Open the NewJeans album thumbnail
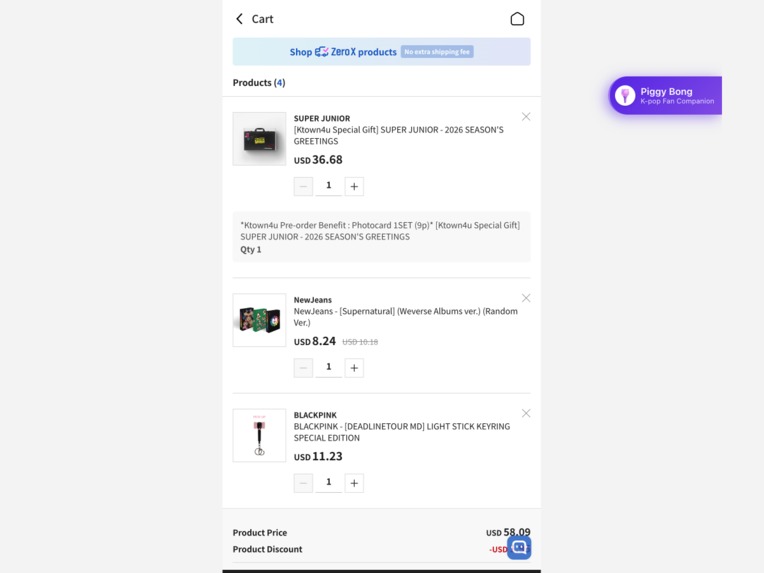Viewport: 764px width, 573px height. coord(259,320)
